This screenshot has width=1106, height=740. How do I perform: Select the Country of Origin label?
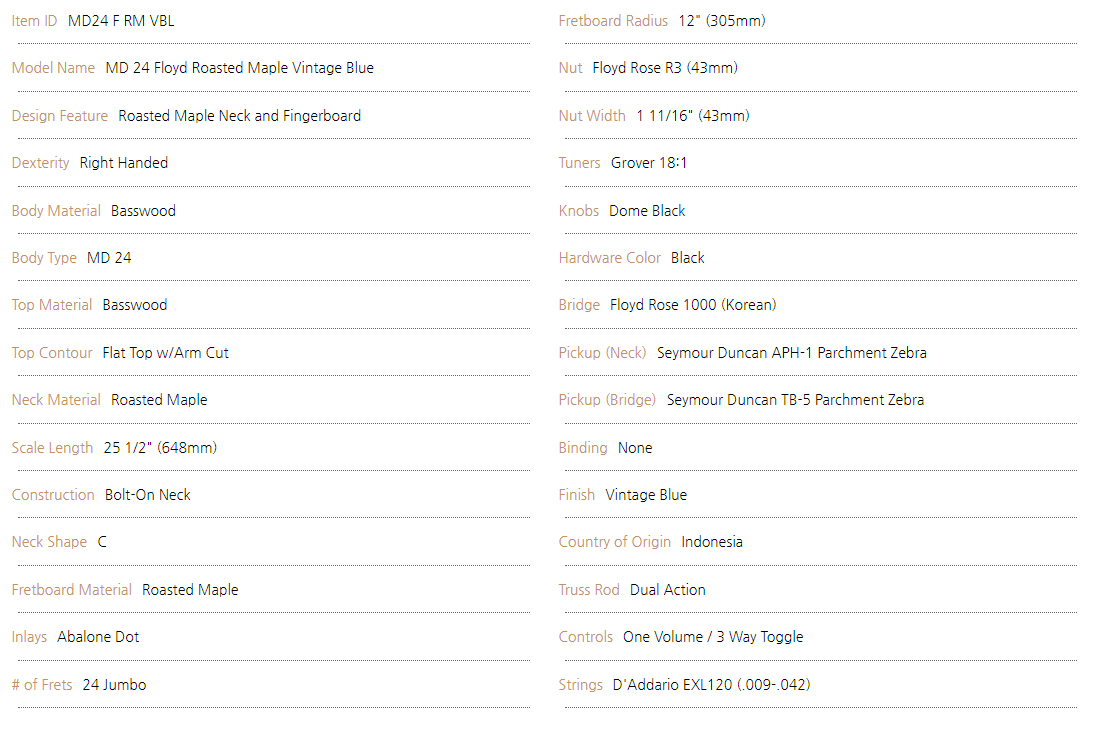614,542
